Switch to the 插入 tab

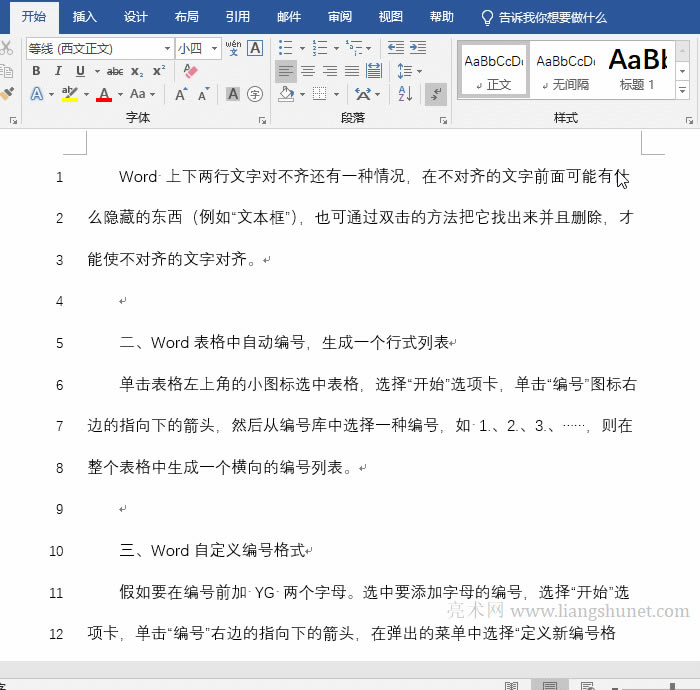click(x=85, y=17)
